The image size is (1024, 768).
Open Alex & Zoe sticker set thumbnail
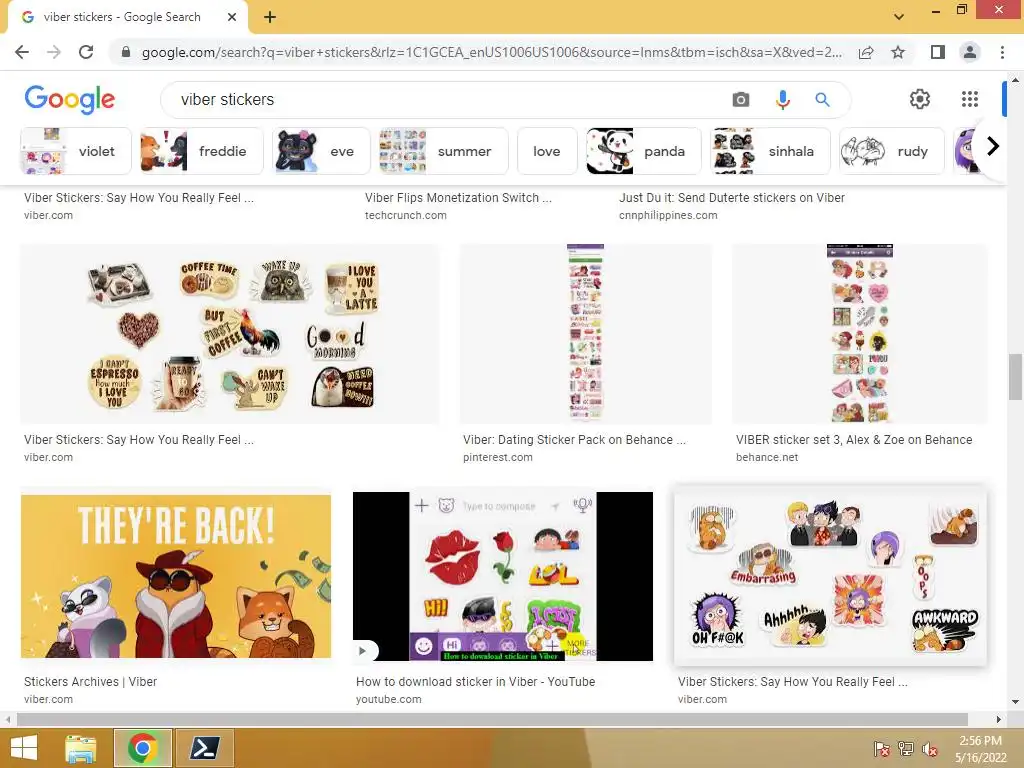click(859, 334)
